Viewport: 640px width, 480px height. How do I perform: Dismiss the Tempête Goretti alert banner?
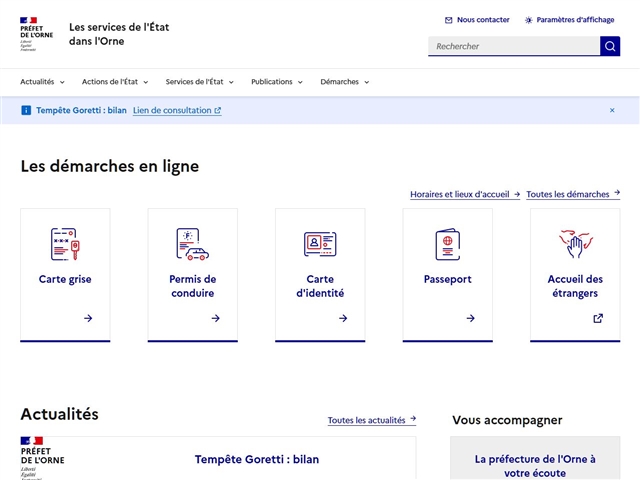612,110
